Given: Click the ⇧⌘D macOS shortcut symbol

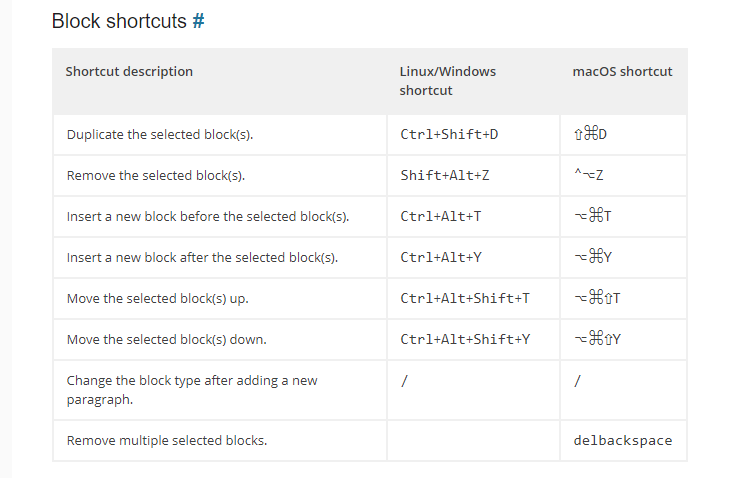Looking at the screenshot, I should coord(590,135).
